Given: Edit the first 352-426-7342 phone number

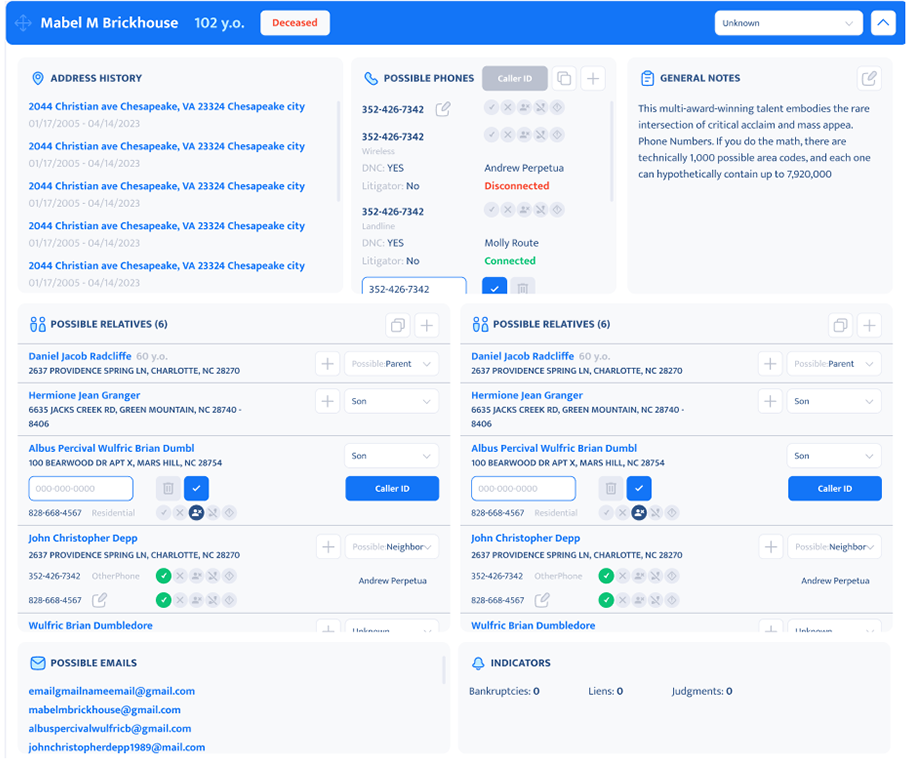Looking at the screenshot, I should tap(442, 109).
